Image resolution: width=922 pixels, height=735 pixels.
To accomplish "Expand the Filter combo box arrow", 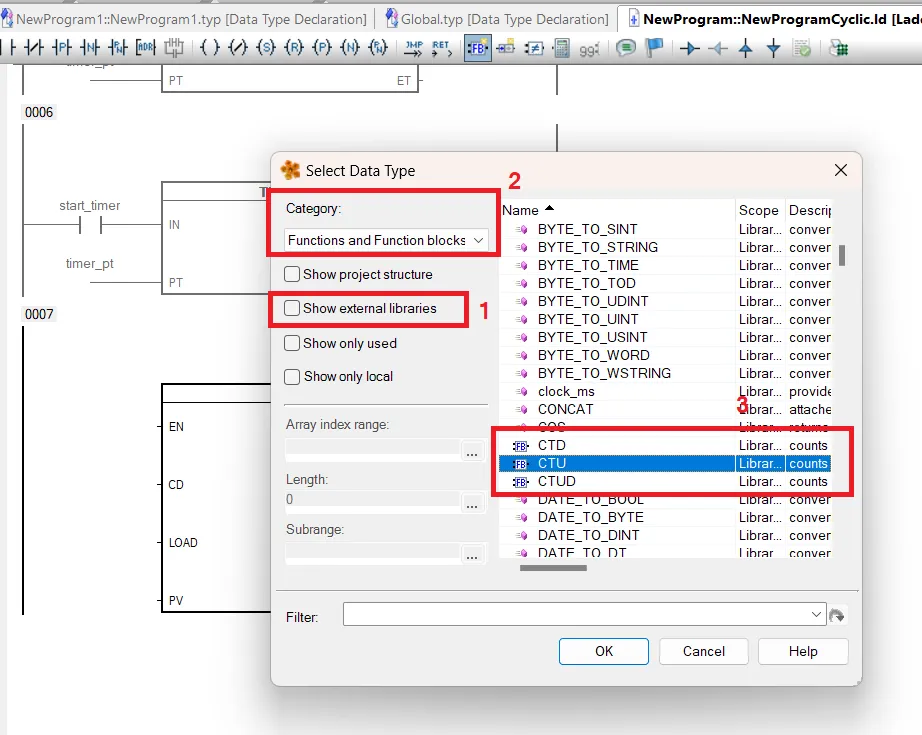I will click(816, 614).
